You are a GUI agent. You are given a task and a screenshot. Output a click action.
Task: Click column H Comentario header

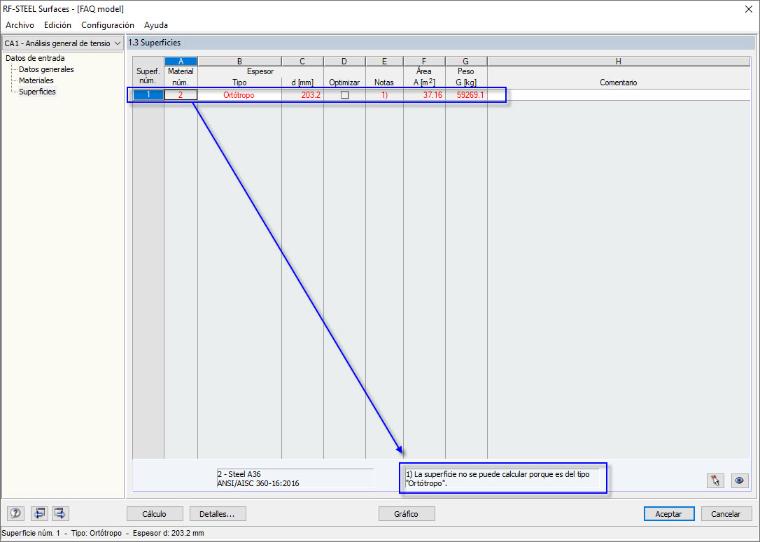click(x=618, y=61)
